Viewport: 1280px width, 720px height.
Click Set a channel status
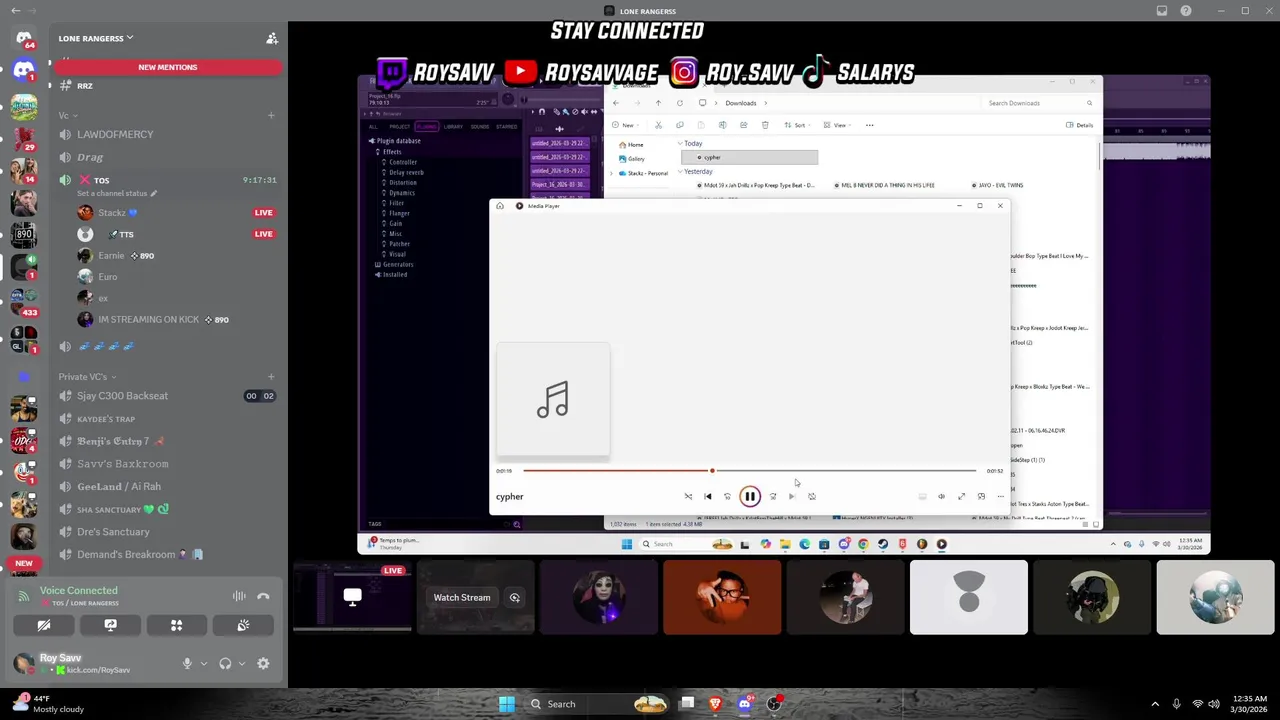click(x=117, y=193)
